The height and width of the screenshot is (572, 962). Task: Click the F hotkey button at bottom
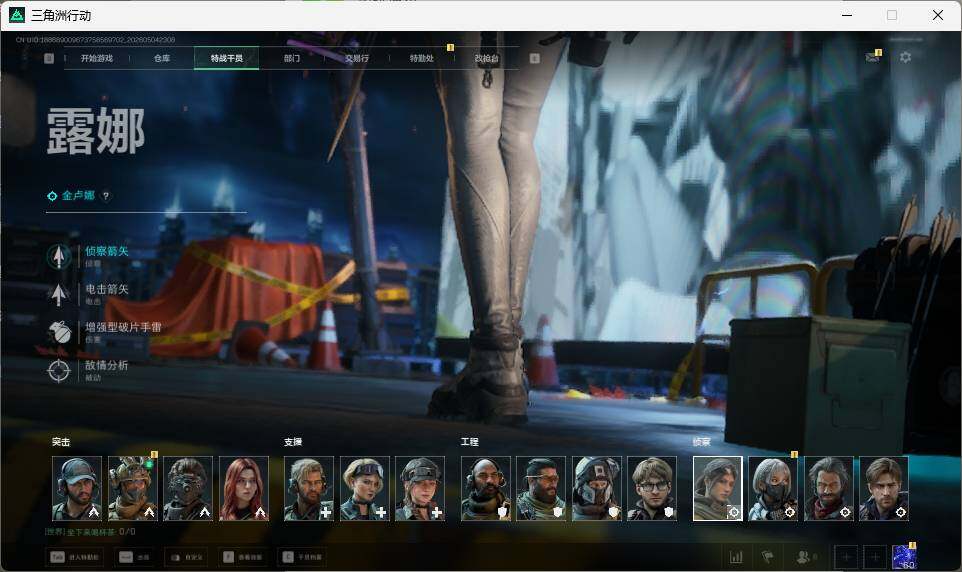(243, 557)
